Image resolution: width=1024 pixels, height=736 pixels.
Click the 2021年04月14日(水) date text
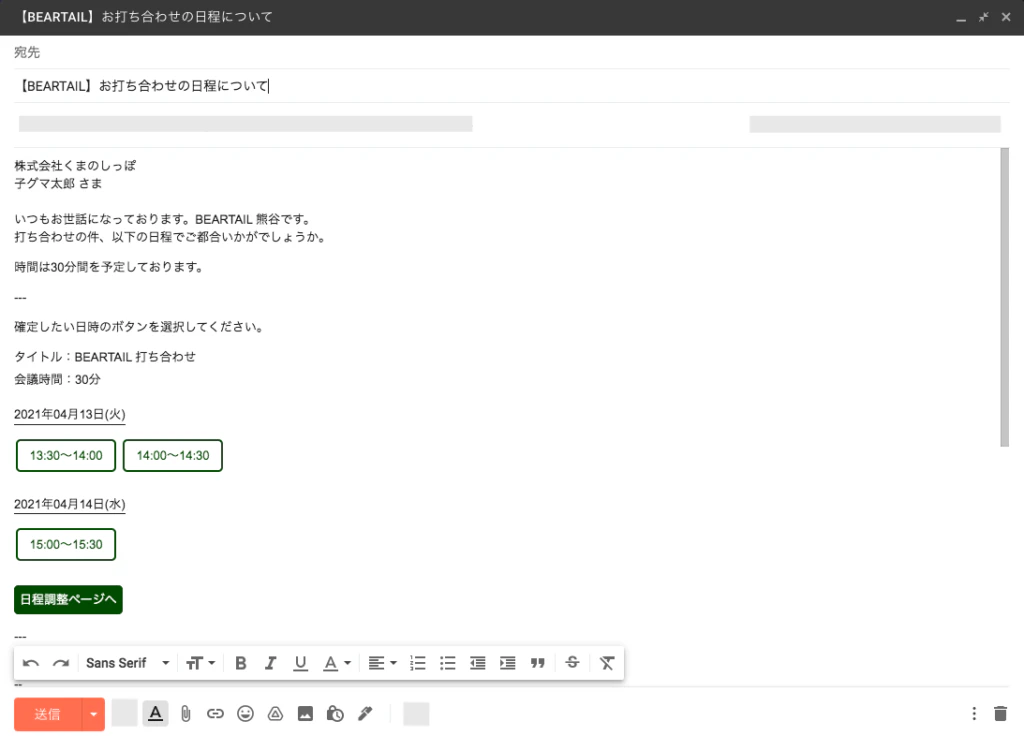(x=70, y=504)
